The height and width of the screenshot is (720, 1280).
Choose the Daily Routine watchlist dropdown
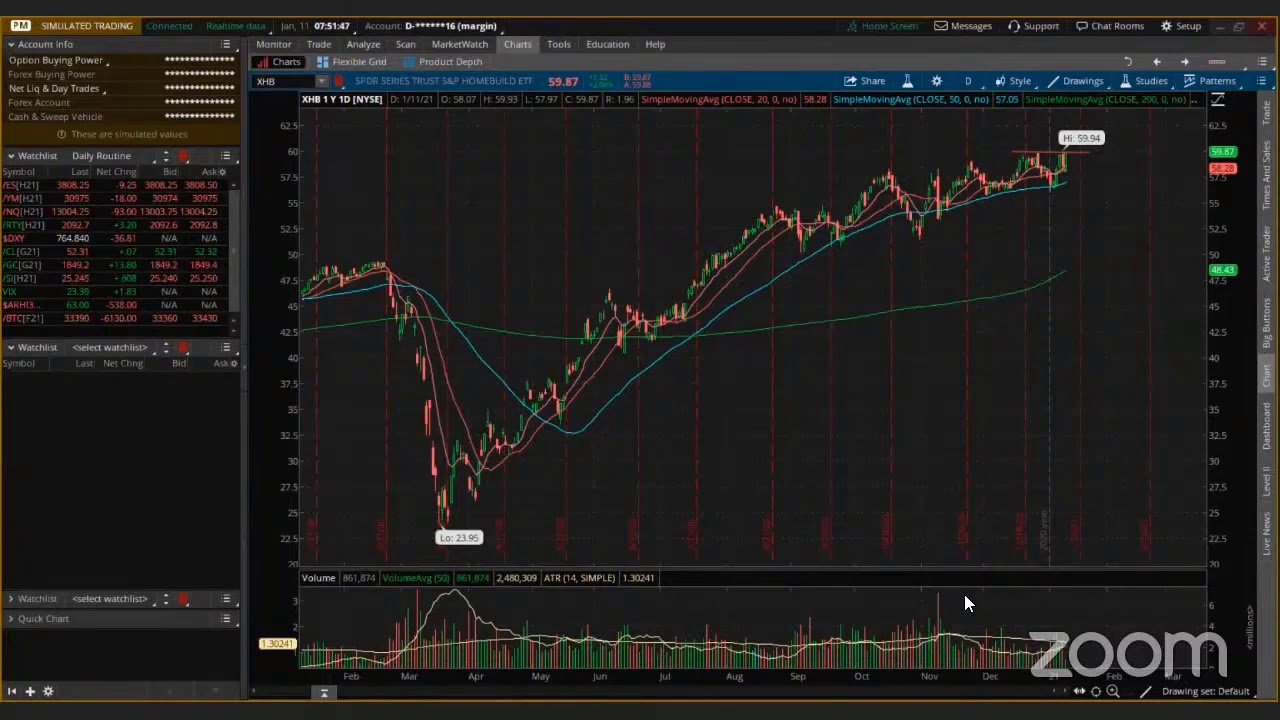point(115,156)
